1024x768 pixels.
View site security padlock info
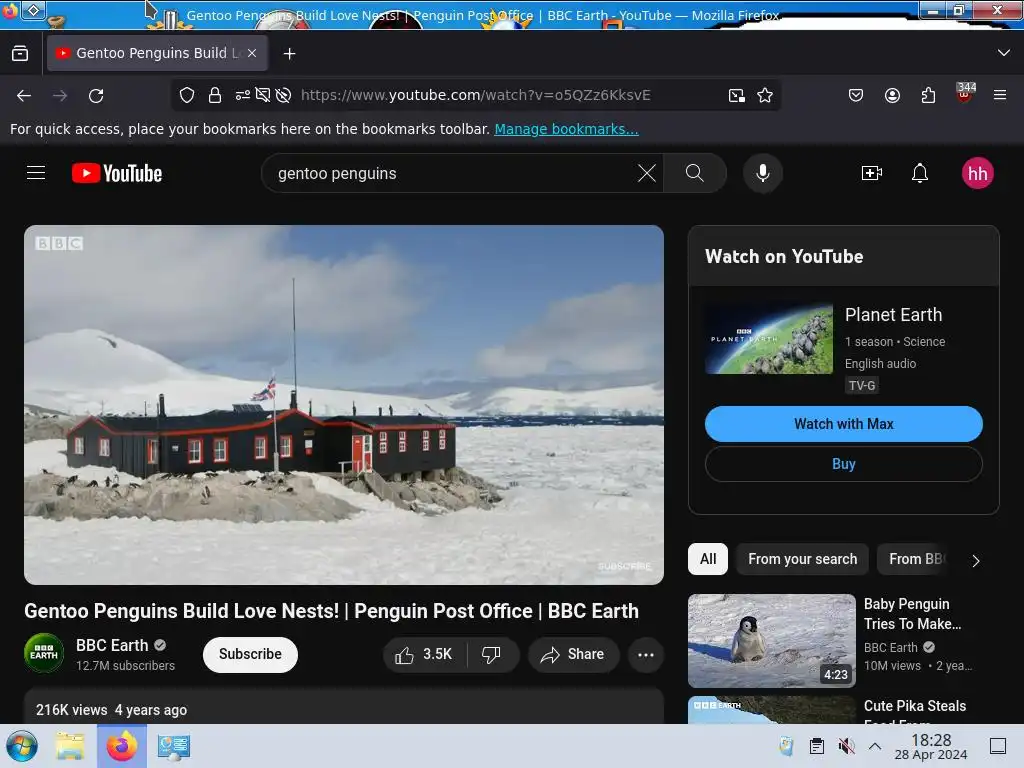tap(215, 95)
